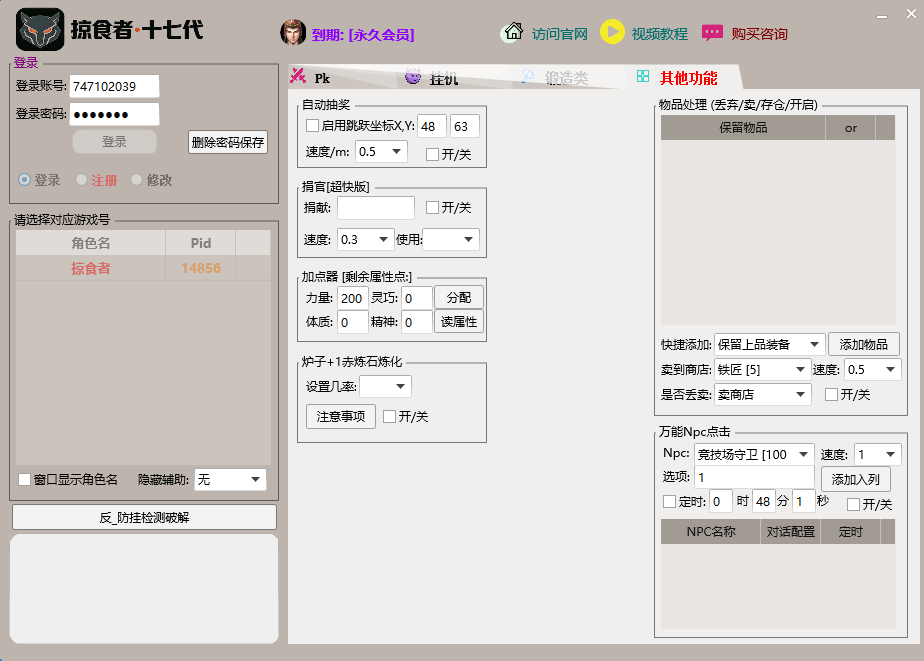Click the 捐献 input field
This screenshot has height=661, width=924.
point(375,208)
